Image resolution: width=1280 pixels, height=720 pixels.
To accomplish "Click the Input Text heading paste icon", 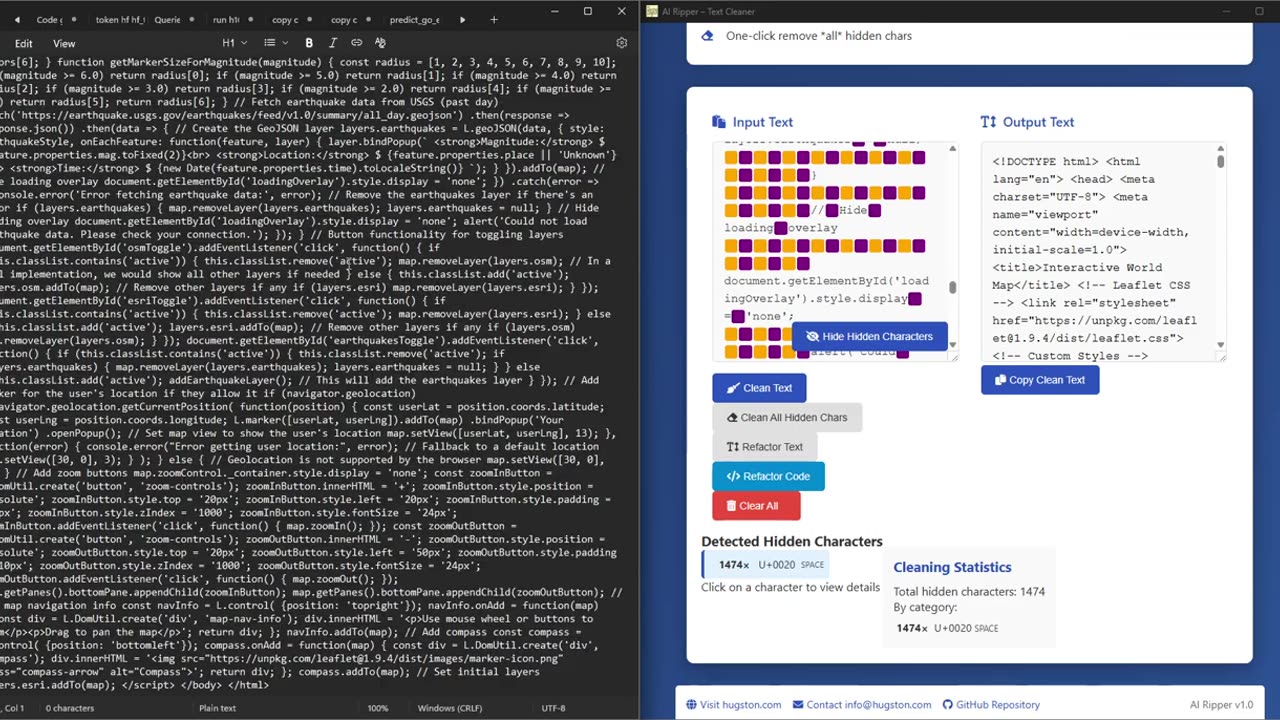I will (x=718, y=122).
